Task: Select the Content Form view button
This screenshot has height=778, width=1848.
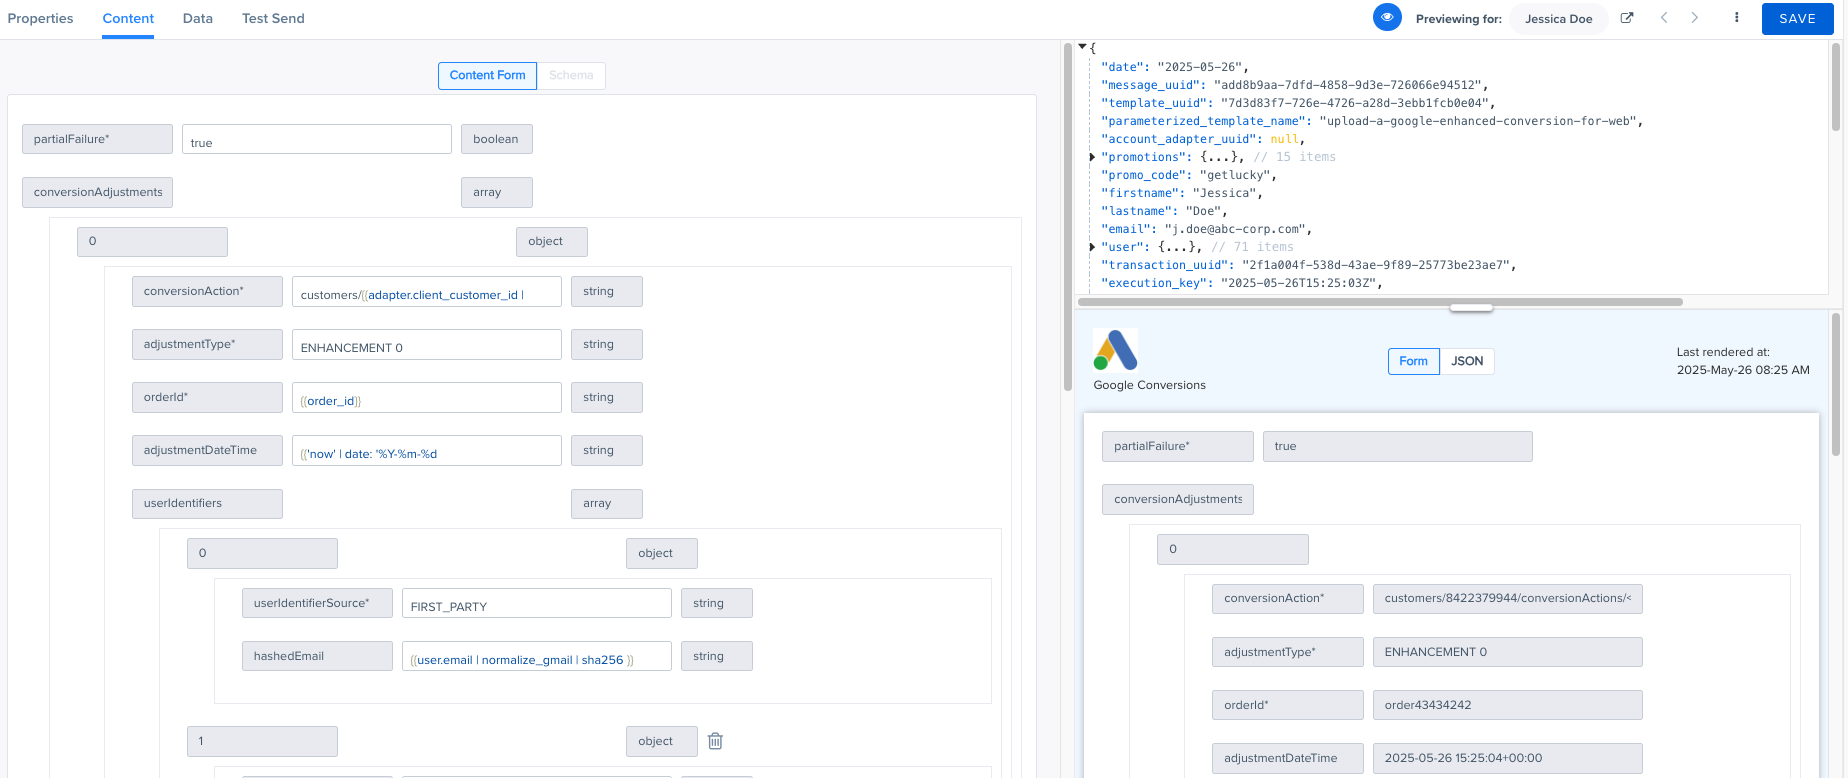Action: tap(487, 75)
